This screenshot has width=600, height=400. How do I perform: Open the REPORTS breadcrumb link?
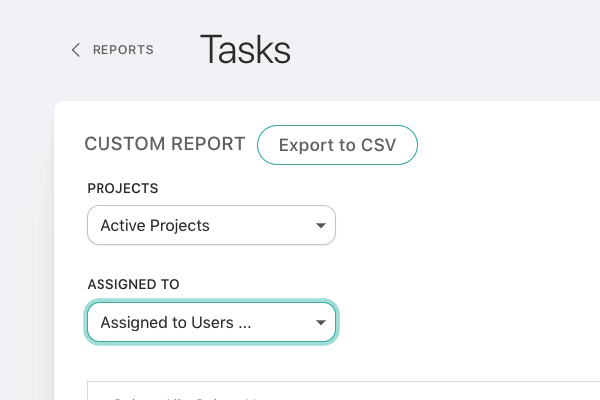click(123, 50)
